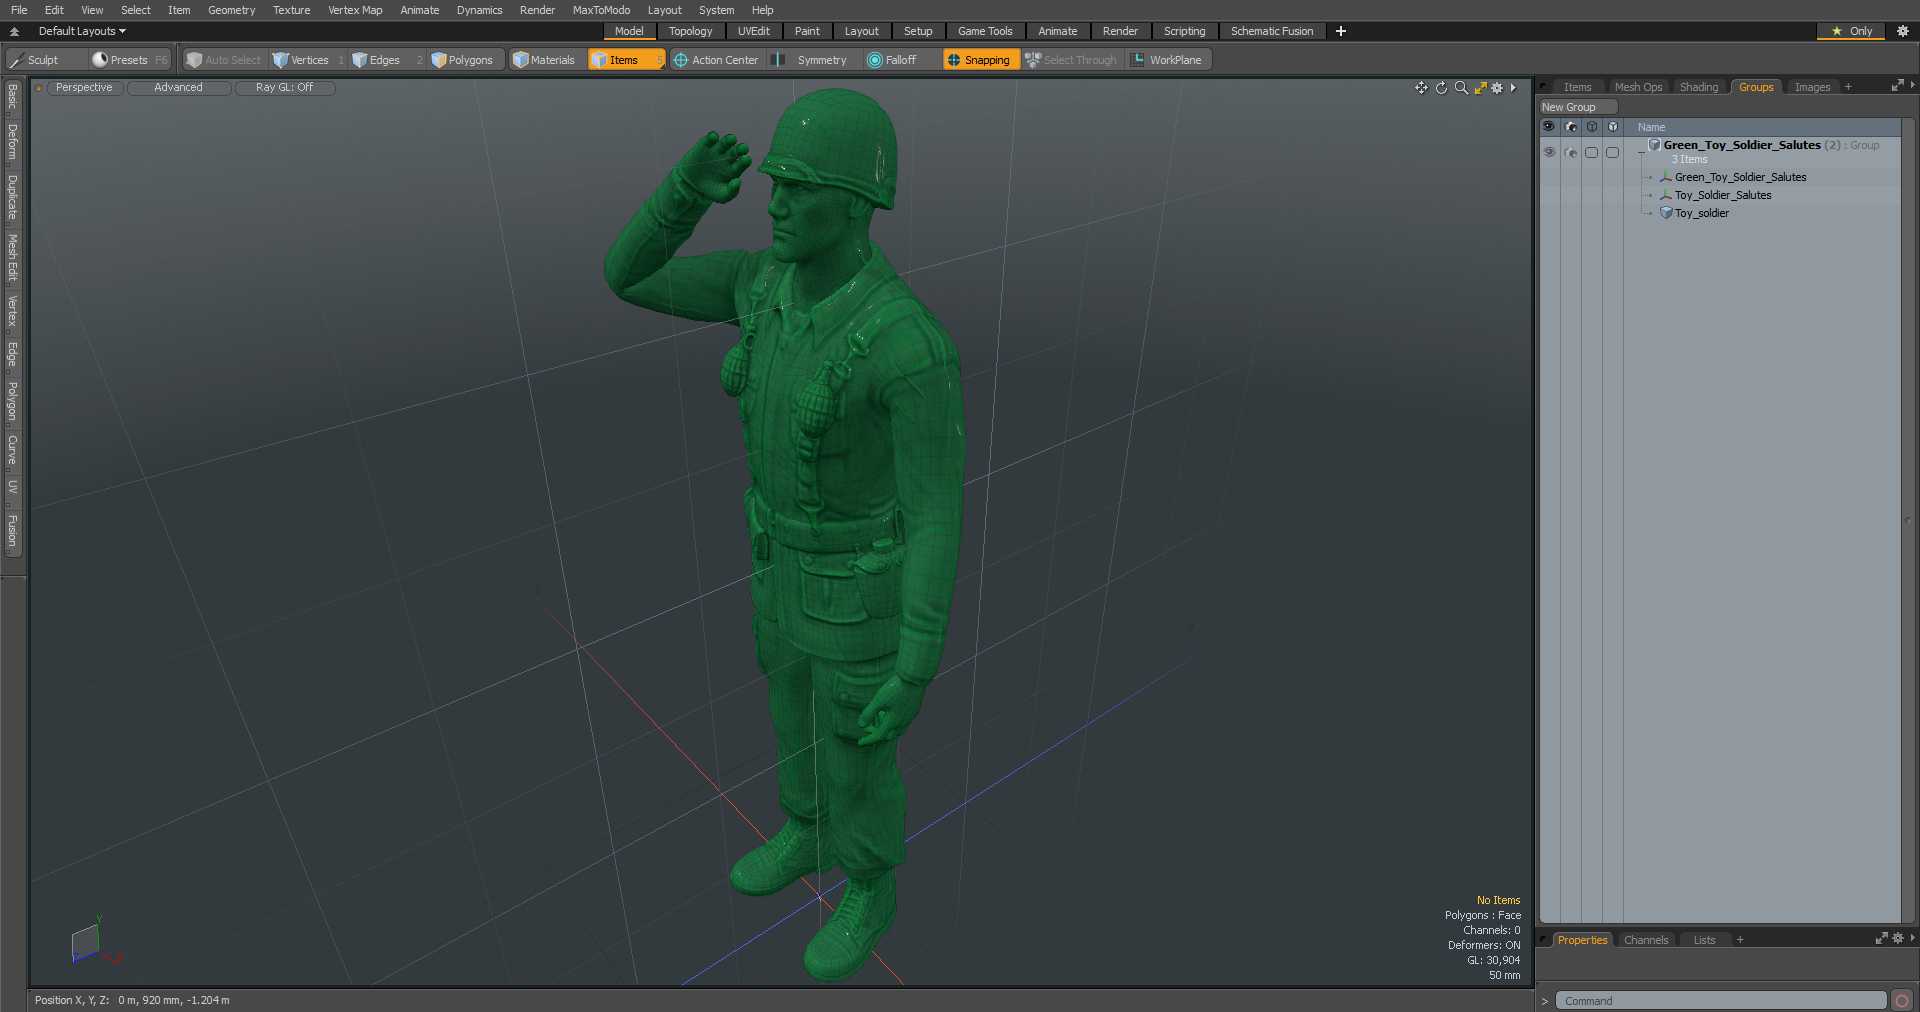Screen dimensions: 1920x1012
Task: Expand the Groups panel with the maximize icon
Action: 1897,87
